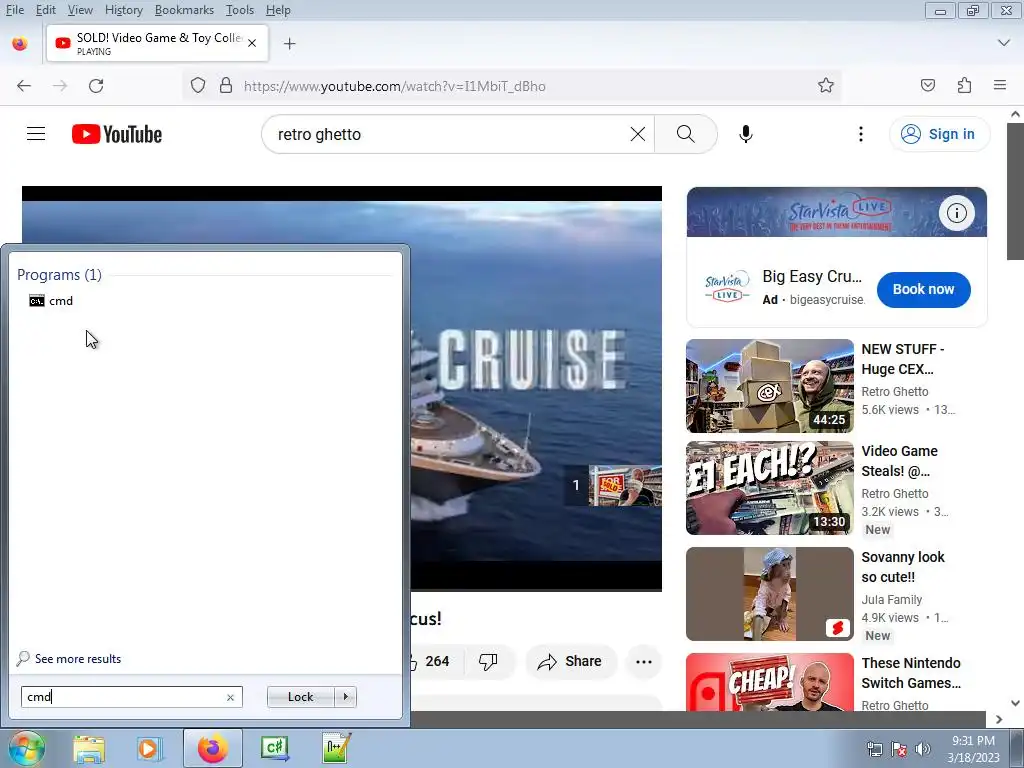
Task: Open YouTube settings three-dot menu
Action: tap(861, 134)
